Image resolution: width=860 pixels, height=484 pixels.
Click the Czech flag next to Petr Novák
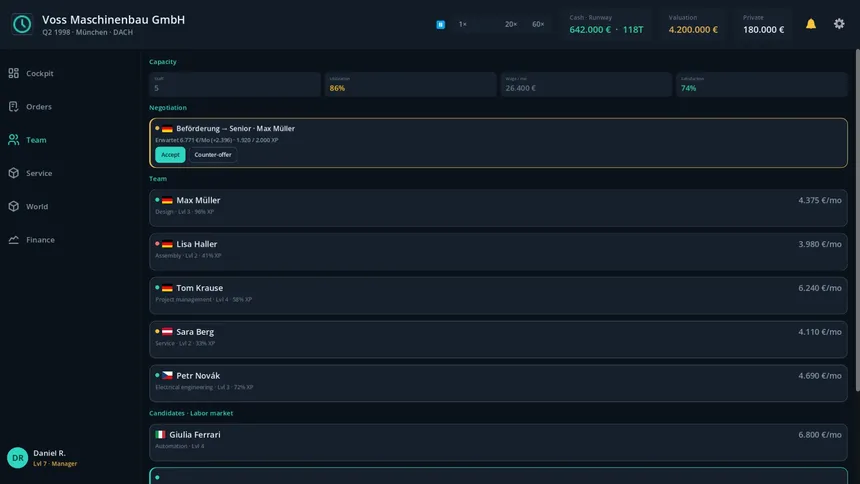click(x=167, y=375)
